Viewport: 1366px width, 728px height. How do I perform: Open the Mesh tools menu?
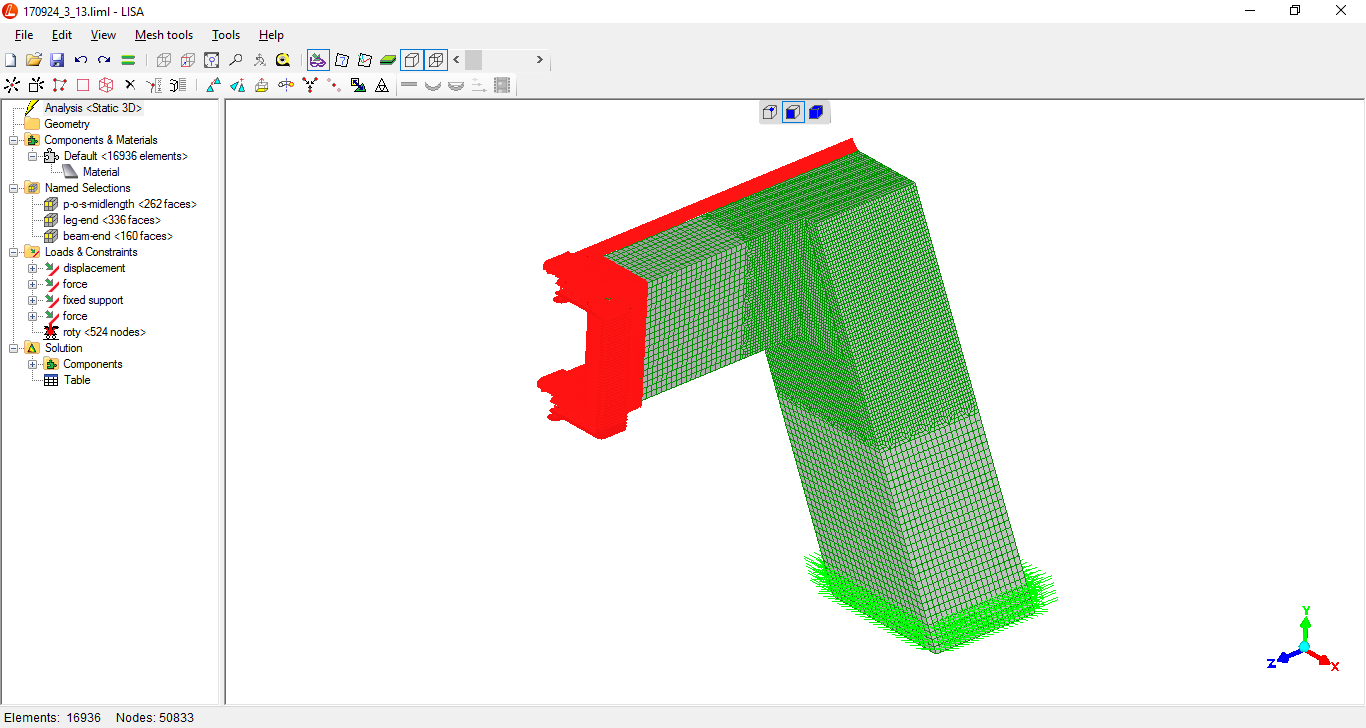click(164, 35)
